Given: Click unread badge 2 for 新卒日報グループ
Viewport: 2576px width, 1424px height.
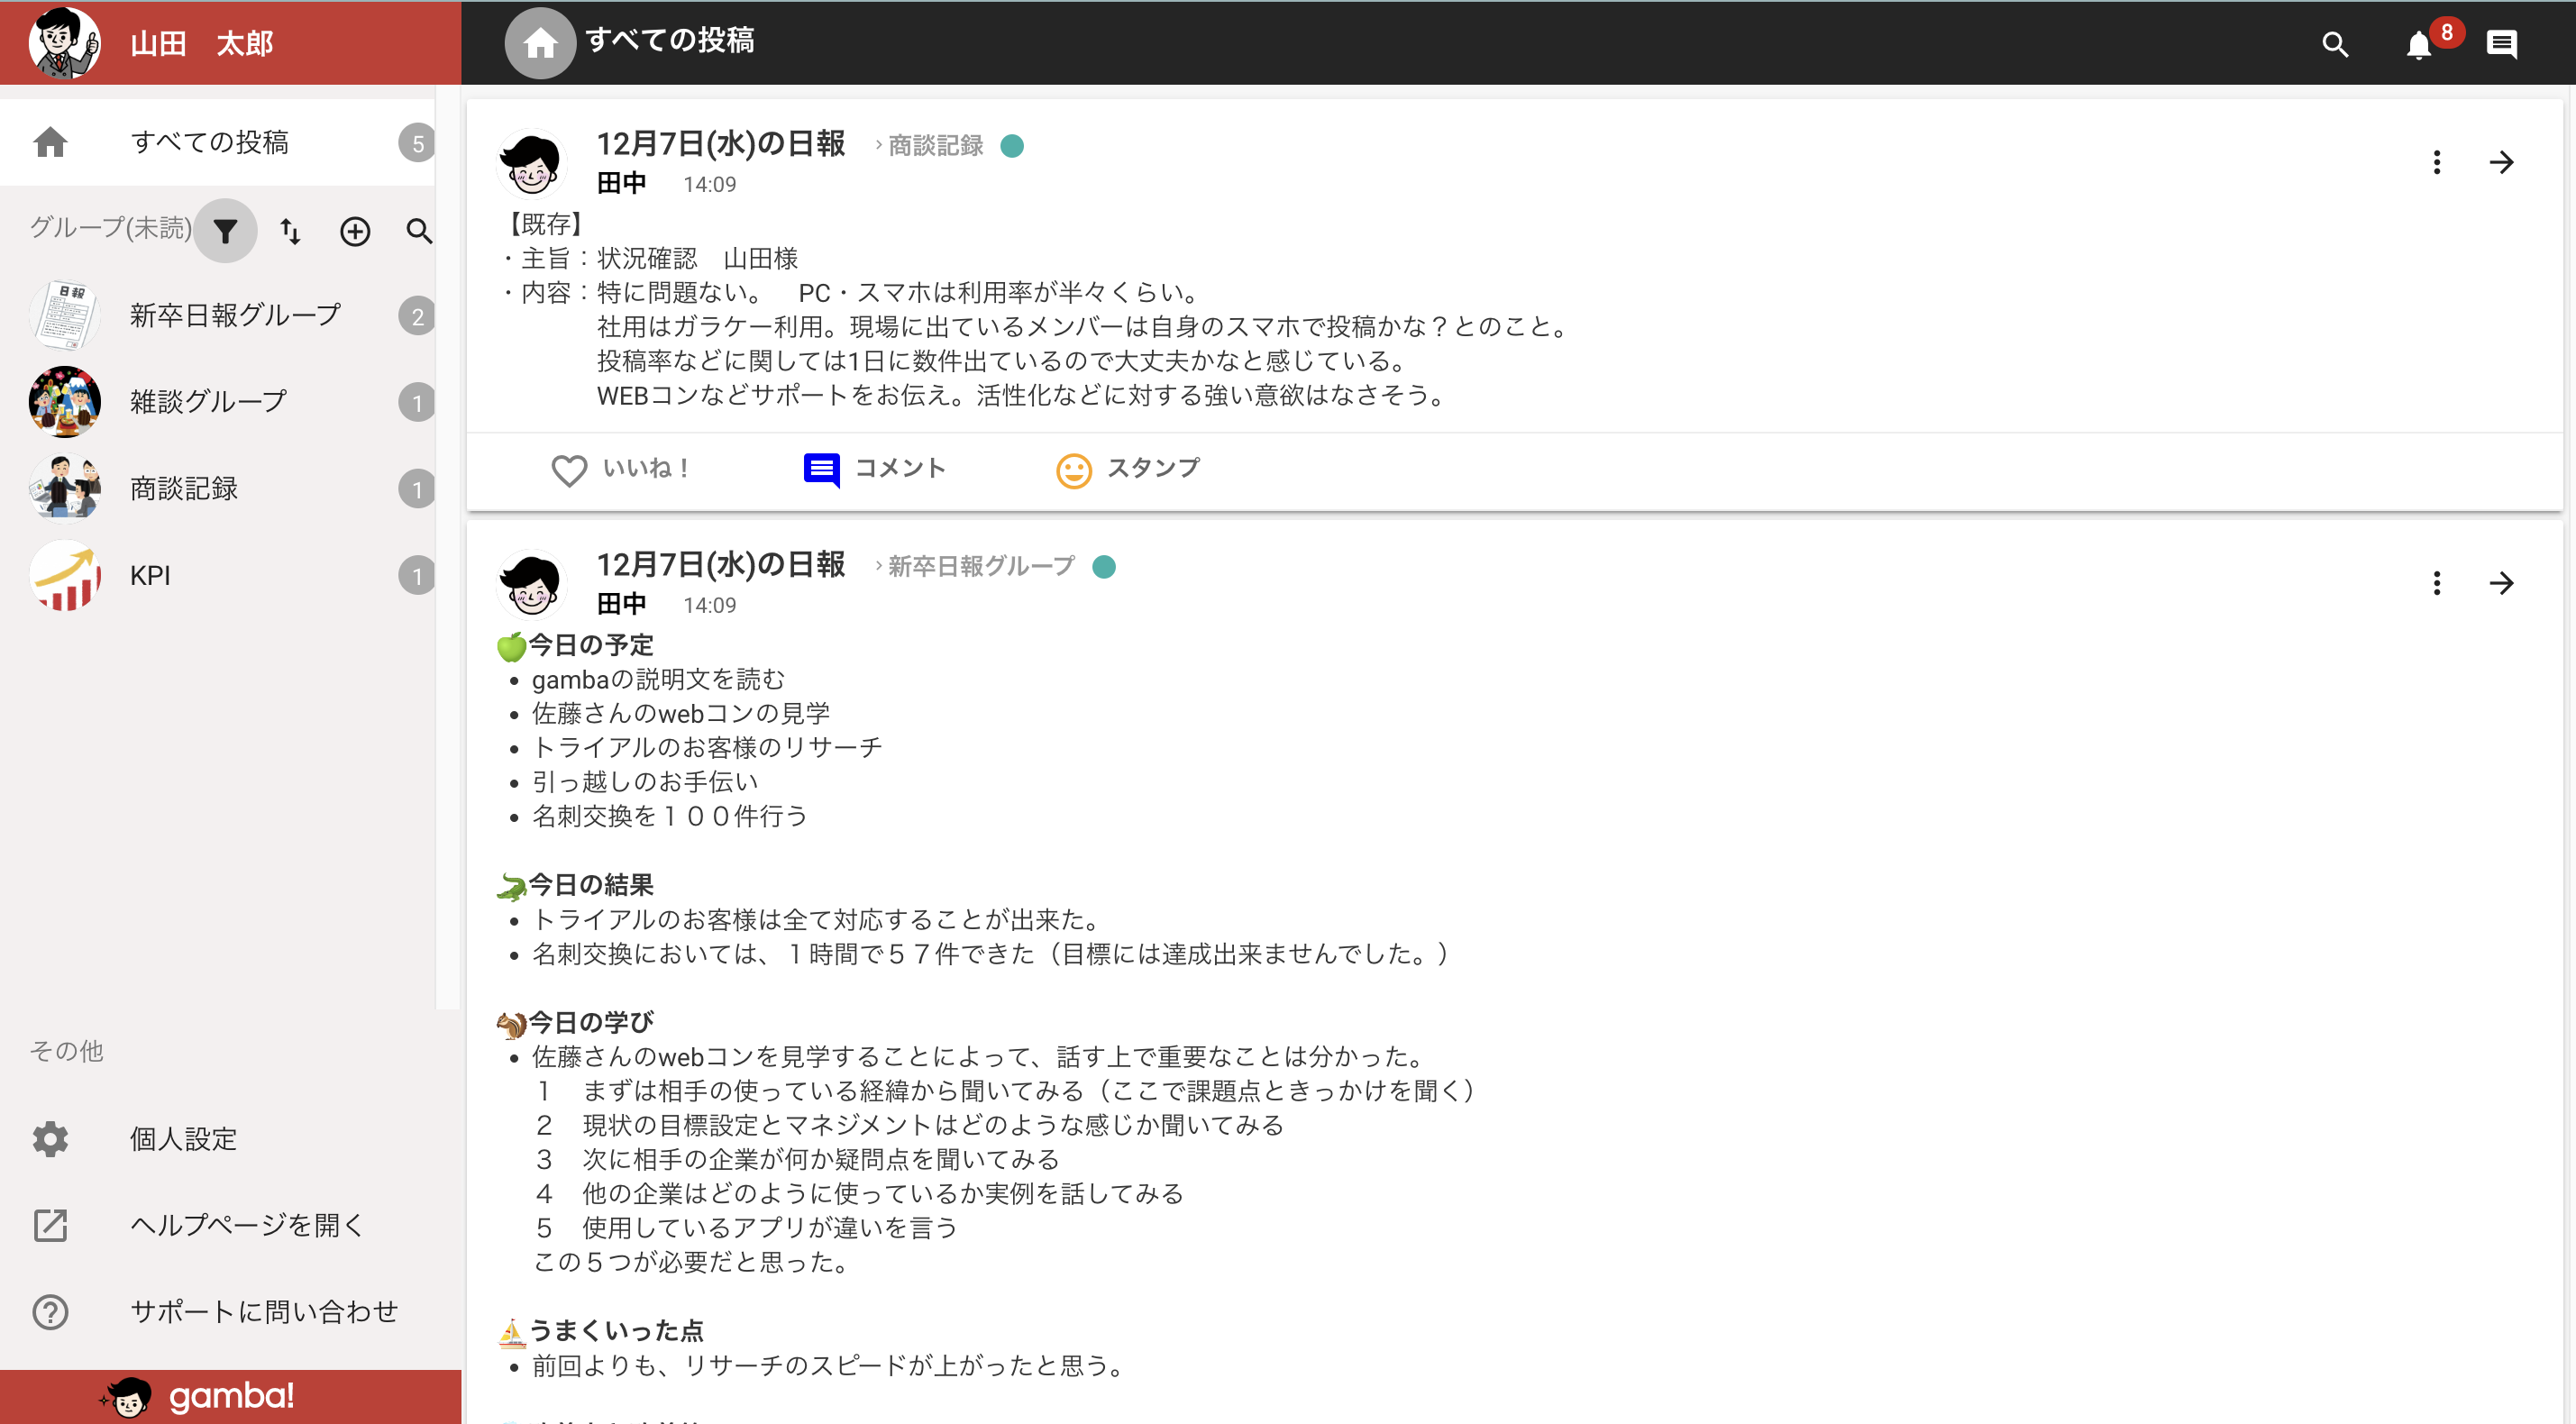Looking at the screenshot, I should tap(417, 317).
